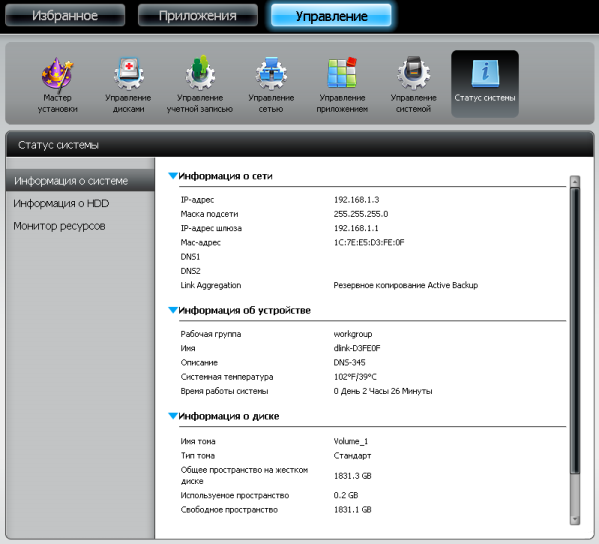
Task: Open Монитор ресурсов in sidebar
Action: point(59,226)
